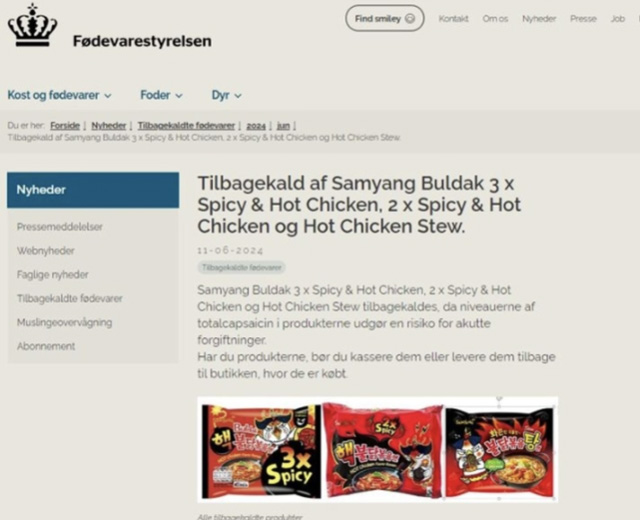Click the Fødevarestyrelsen crown logo
This screenshot has width=640, height=520.
coord(33,25)
